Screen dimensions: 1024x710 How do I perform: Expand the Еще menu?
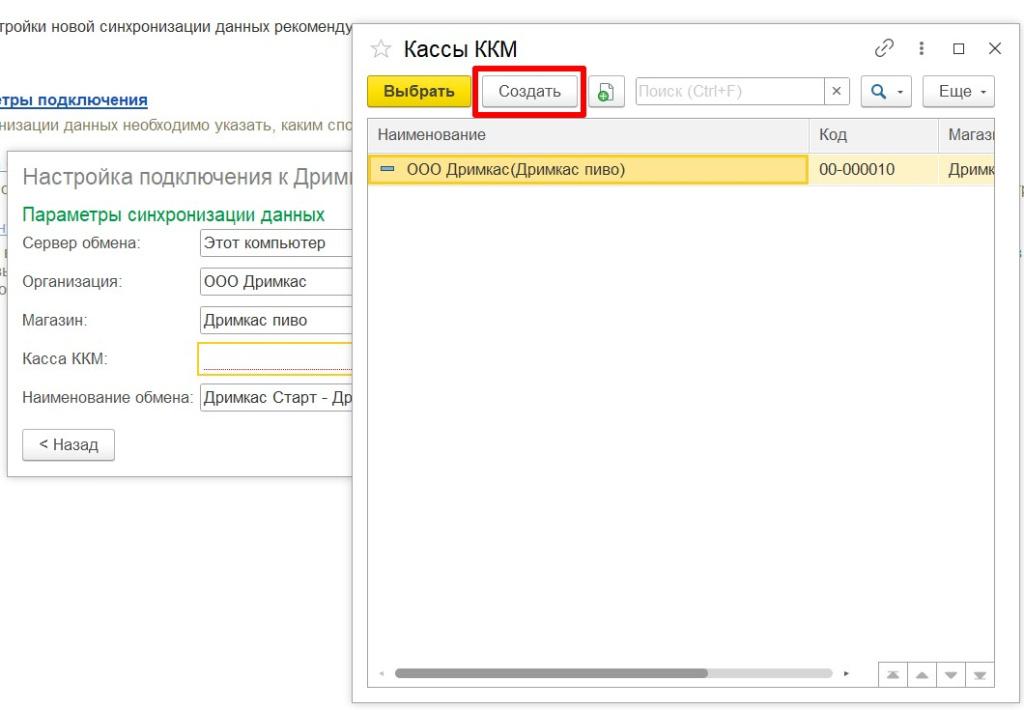click(x=957, y=91)
